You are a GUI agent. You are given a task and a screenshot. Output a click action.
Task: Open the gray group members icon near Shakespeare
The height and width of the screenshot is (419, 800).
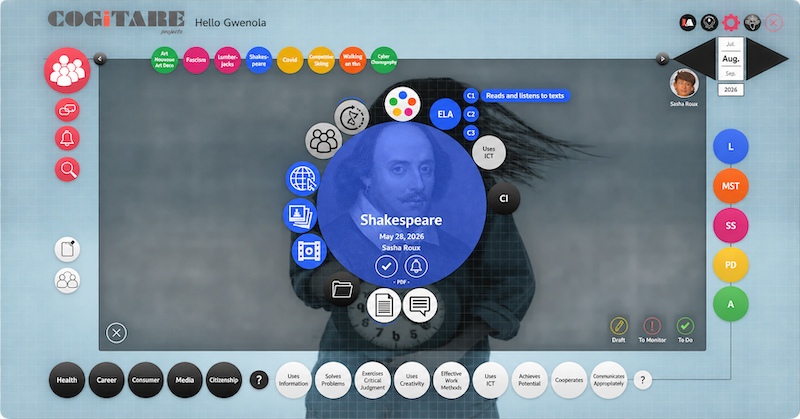tap(323, 140)
